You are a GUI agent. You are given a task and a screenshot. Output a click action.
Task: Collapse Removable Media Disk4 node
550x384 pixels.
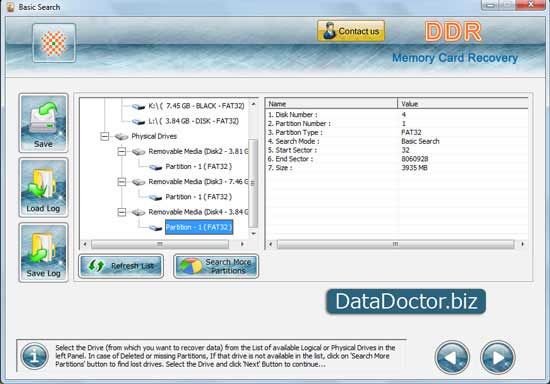[122, 212]
